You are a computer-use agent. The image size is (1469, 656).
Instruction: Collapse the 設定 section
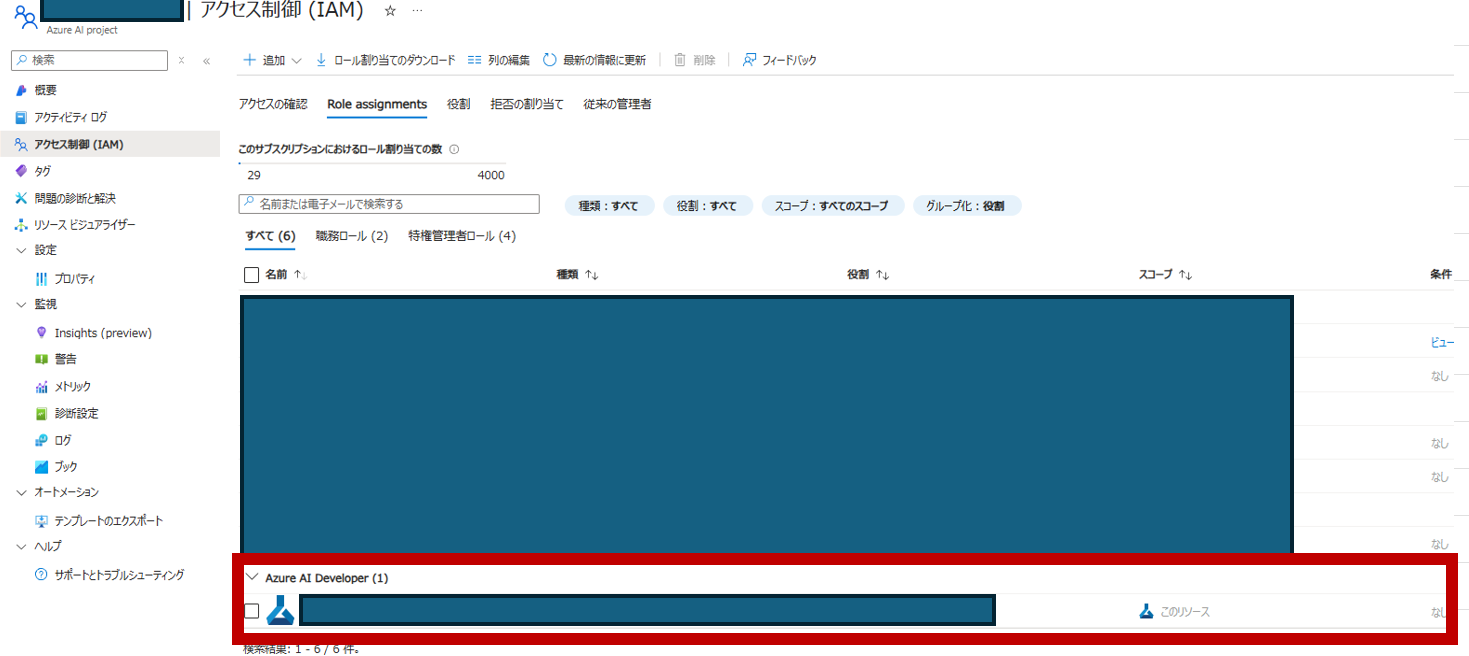coord(22,251)
